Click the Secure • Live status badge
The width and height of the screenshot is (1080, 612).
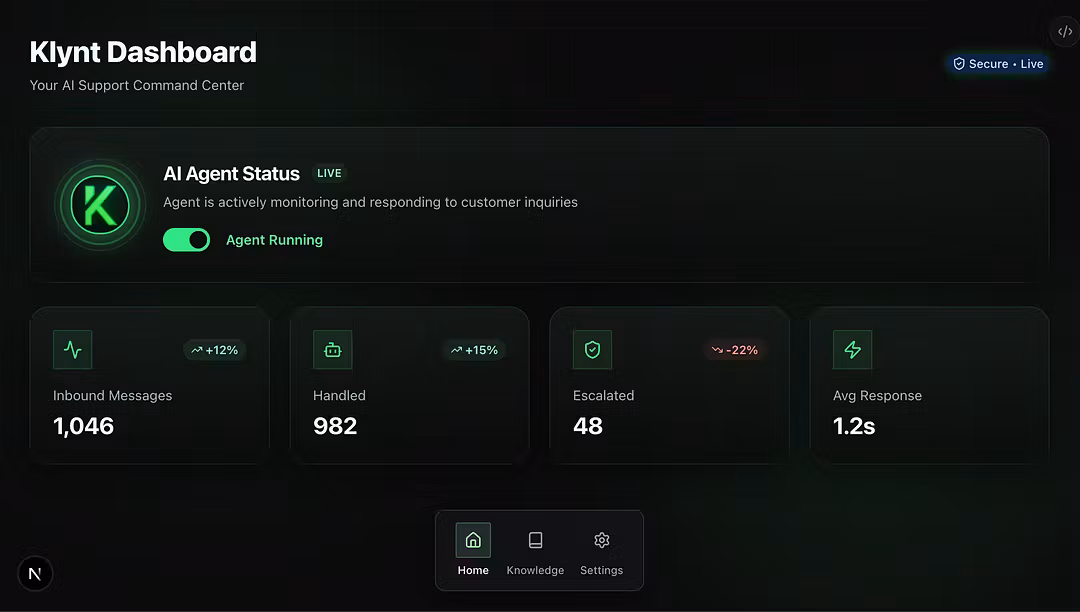click(997, 64)
